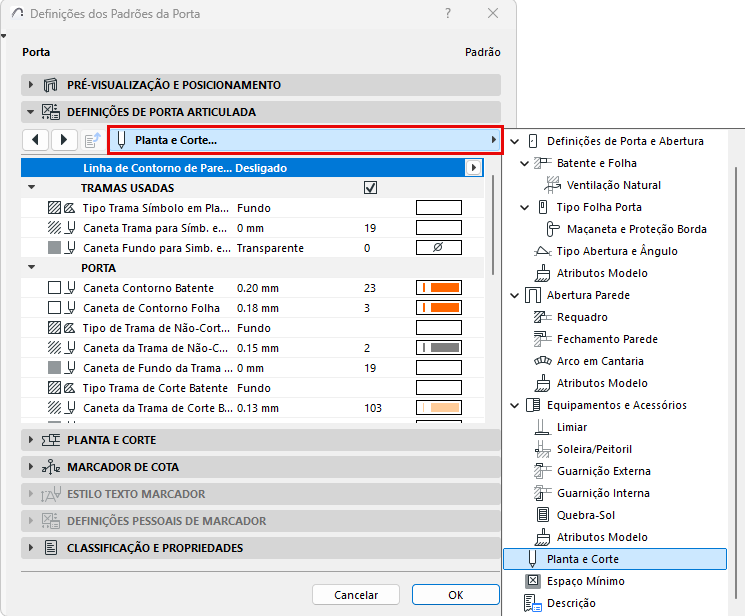745x616 pixels.
Task: Click the Limiar threshold icon
Action: [542, 427]
